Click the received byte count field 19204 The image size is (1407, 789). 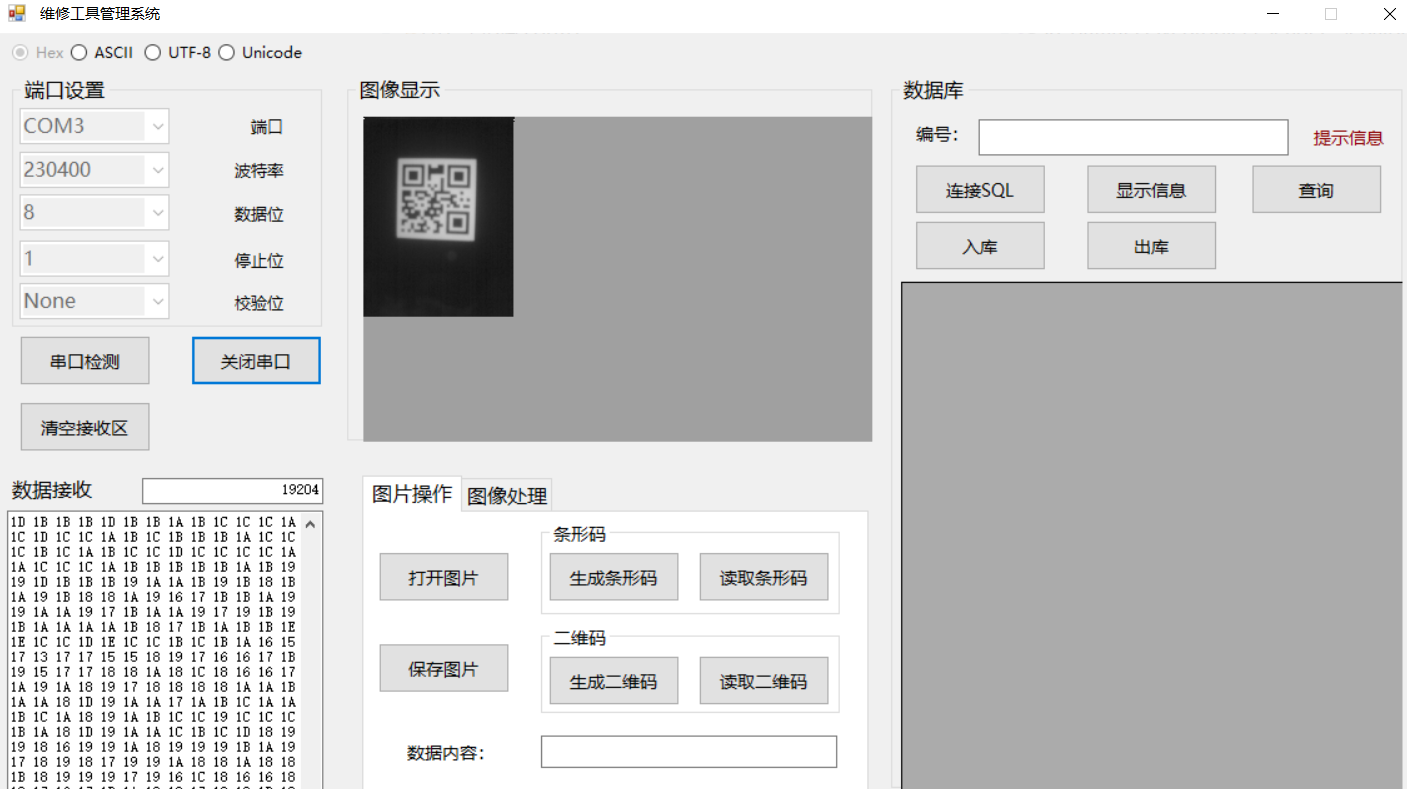232,490
